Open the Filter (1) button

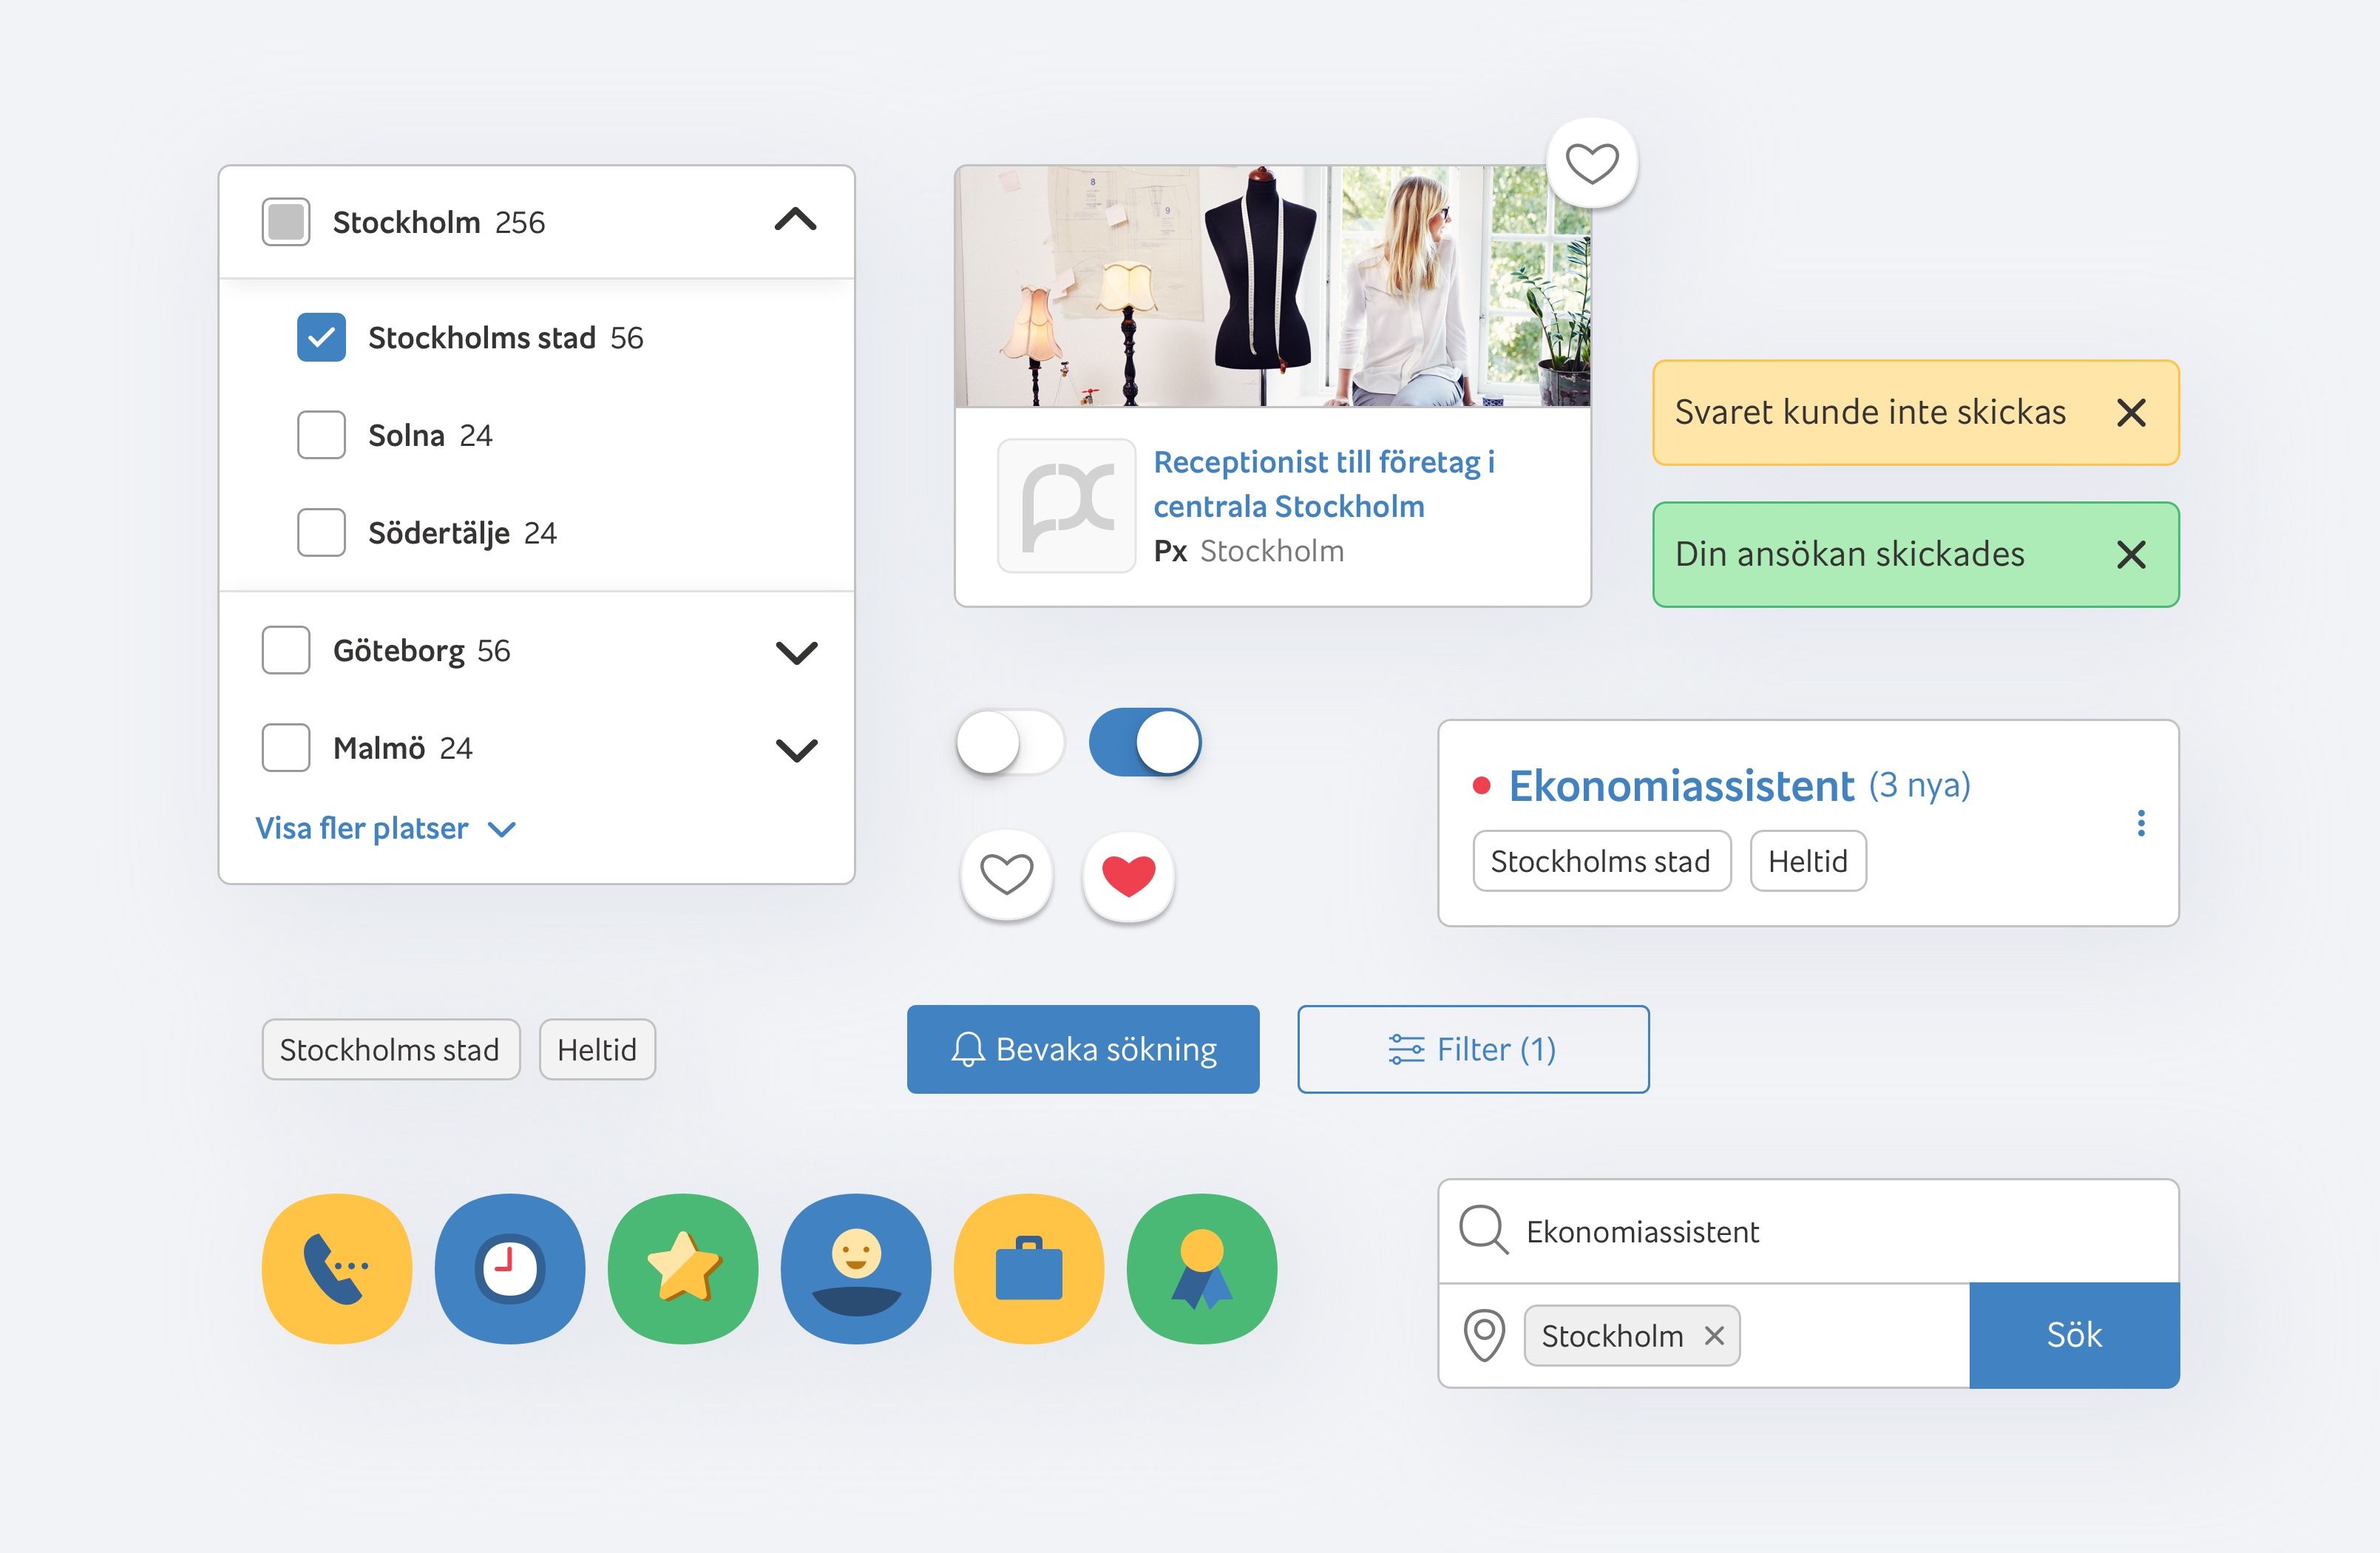coord(1473,1049)
